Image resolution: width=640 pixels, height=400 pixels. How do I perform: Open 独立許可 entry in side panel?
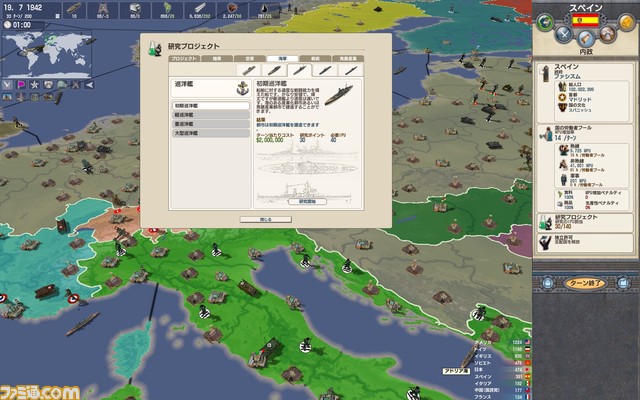pyautogui.click(x=585, y=242)
